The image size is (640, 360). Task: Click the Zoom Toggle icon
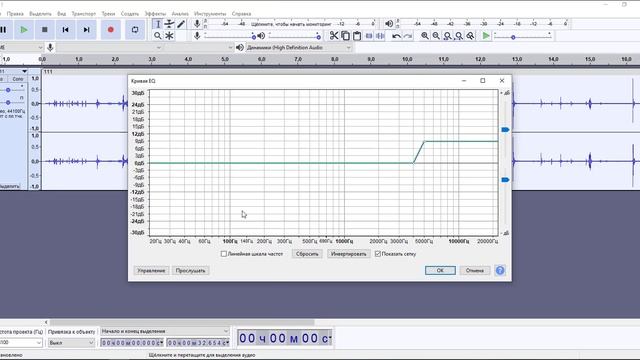(470, 36)
